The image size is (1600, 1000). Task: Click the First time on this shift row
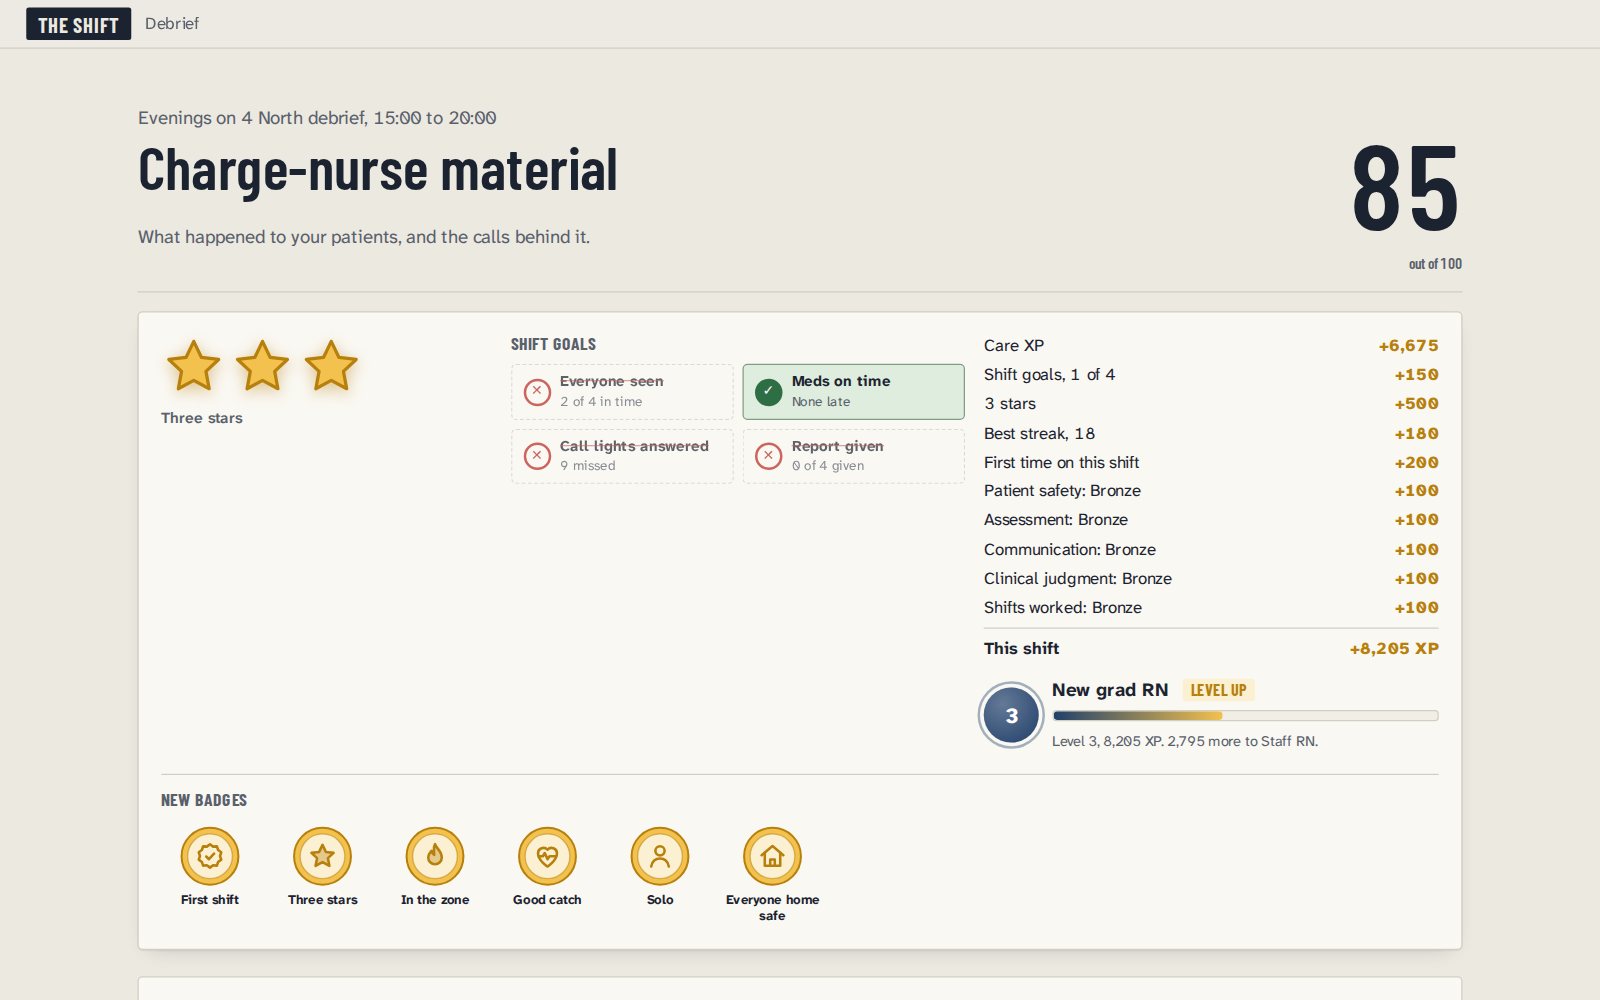coord(1211,462)
